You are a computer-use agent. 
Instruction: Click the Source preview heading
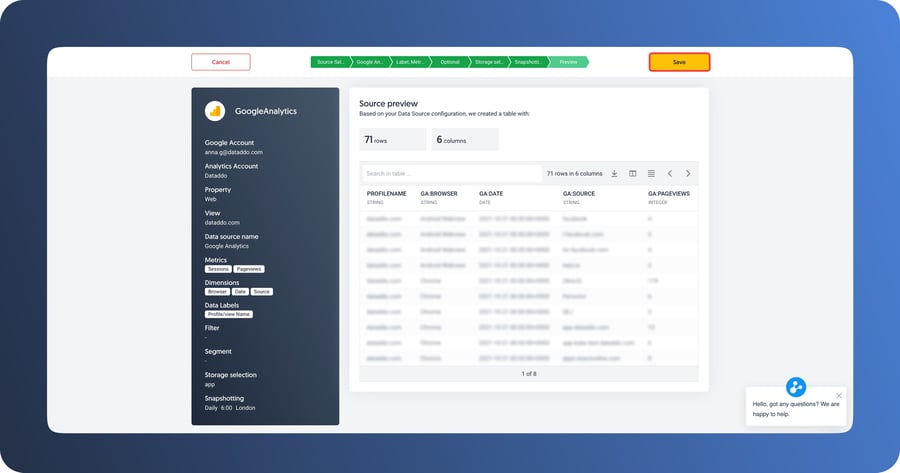389,103
